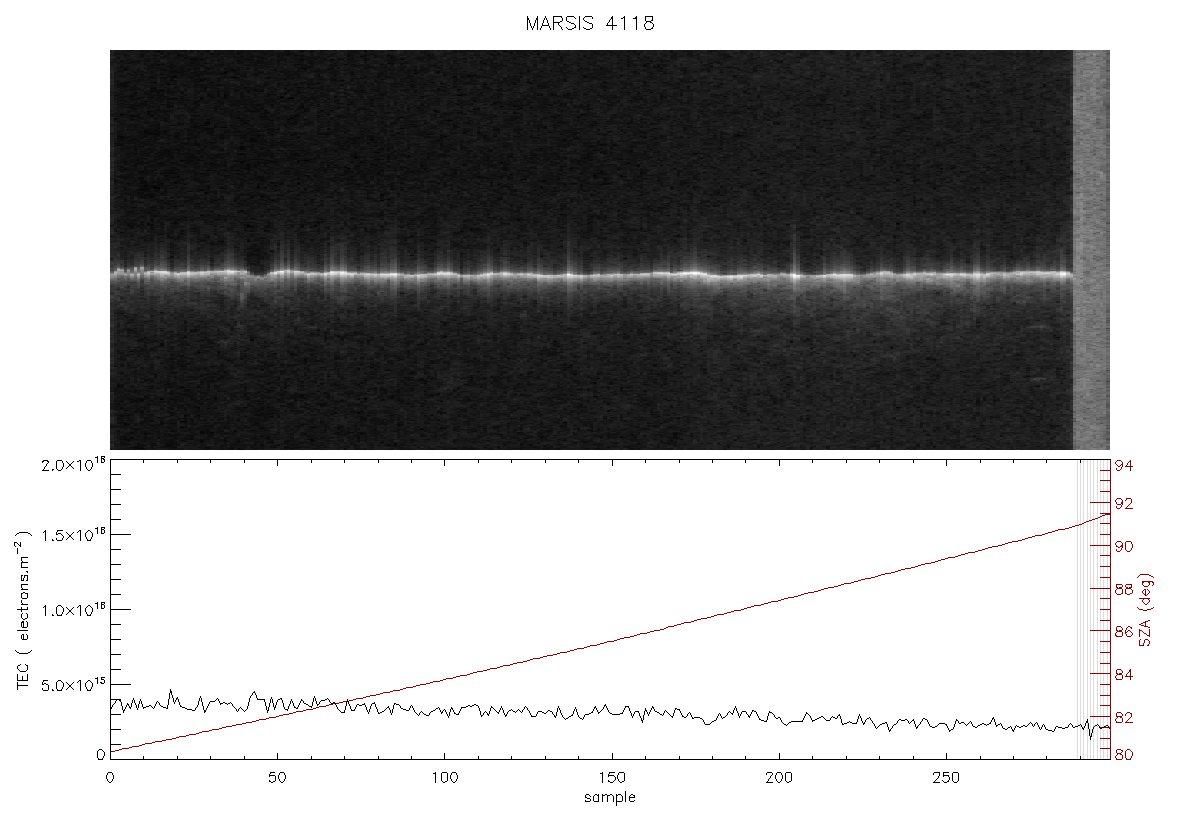Click the TEC axis value '5.0×10^15'
Viewport: 1180px width, 830px height.
tap(73, 685)
